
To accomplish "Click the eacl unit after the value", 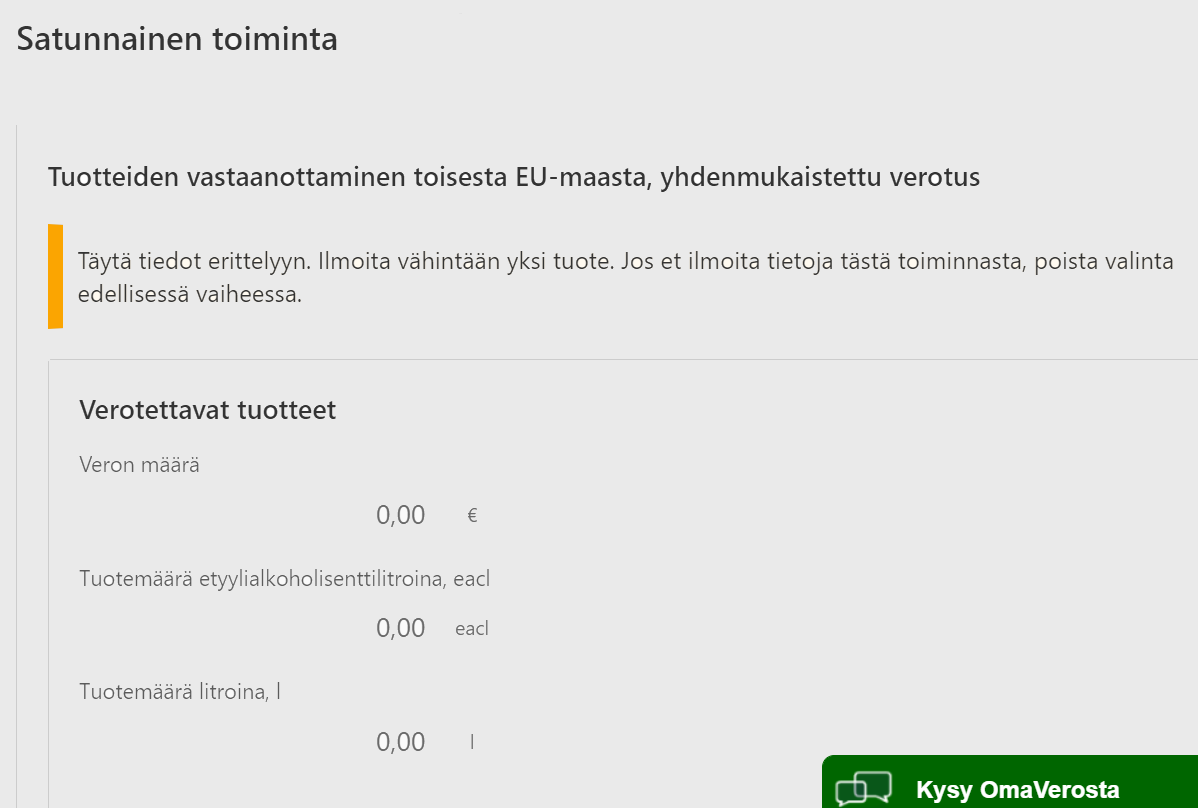I will pyautogui.click(x=472, y=629).
